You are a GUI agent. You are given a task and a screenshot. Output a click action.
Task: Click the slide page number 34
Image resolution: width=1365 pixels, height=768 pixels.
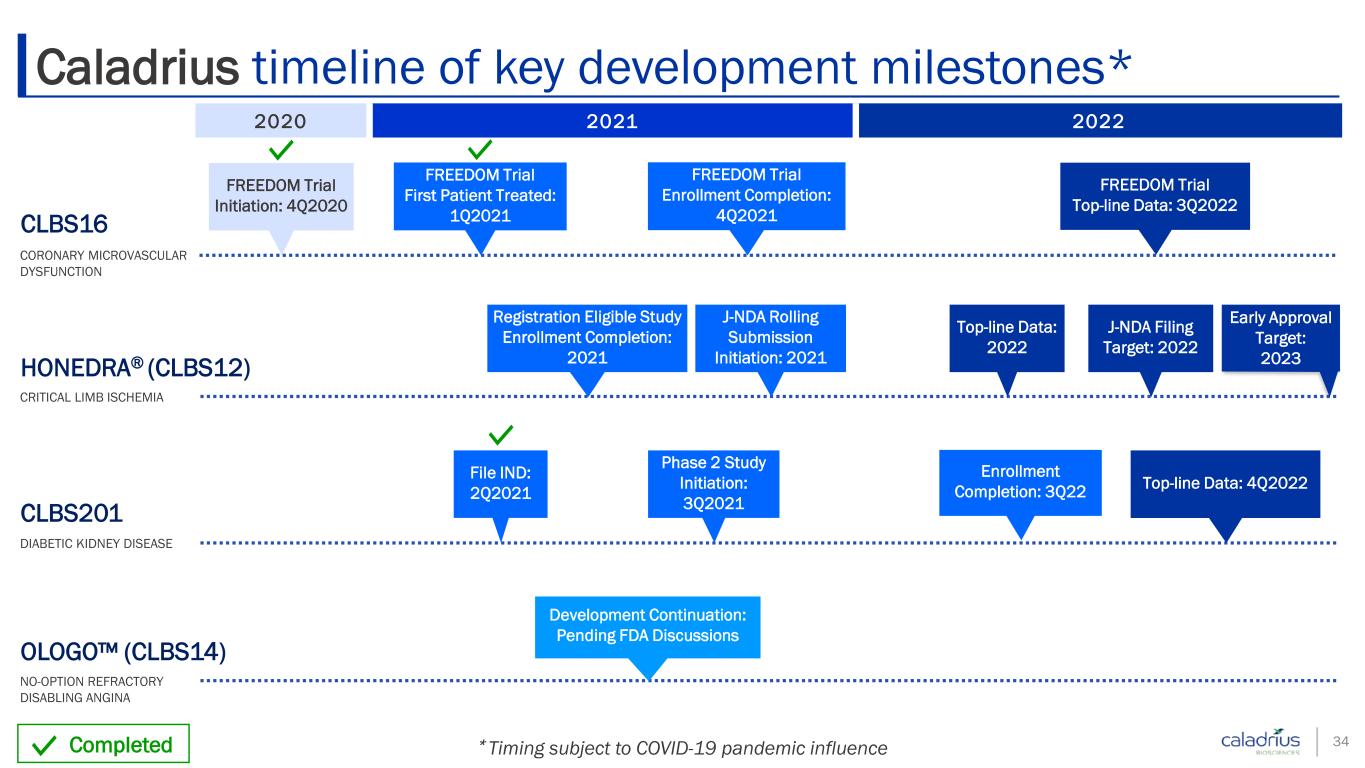tap(1342, 742)
